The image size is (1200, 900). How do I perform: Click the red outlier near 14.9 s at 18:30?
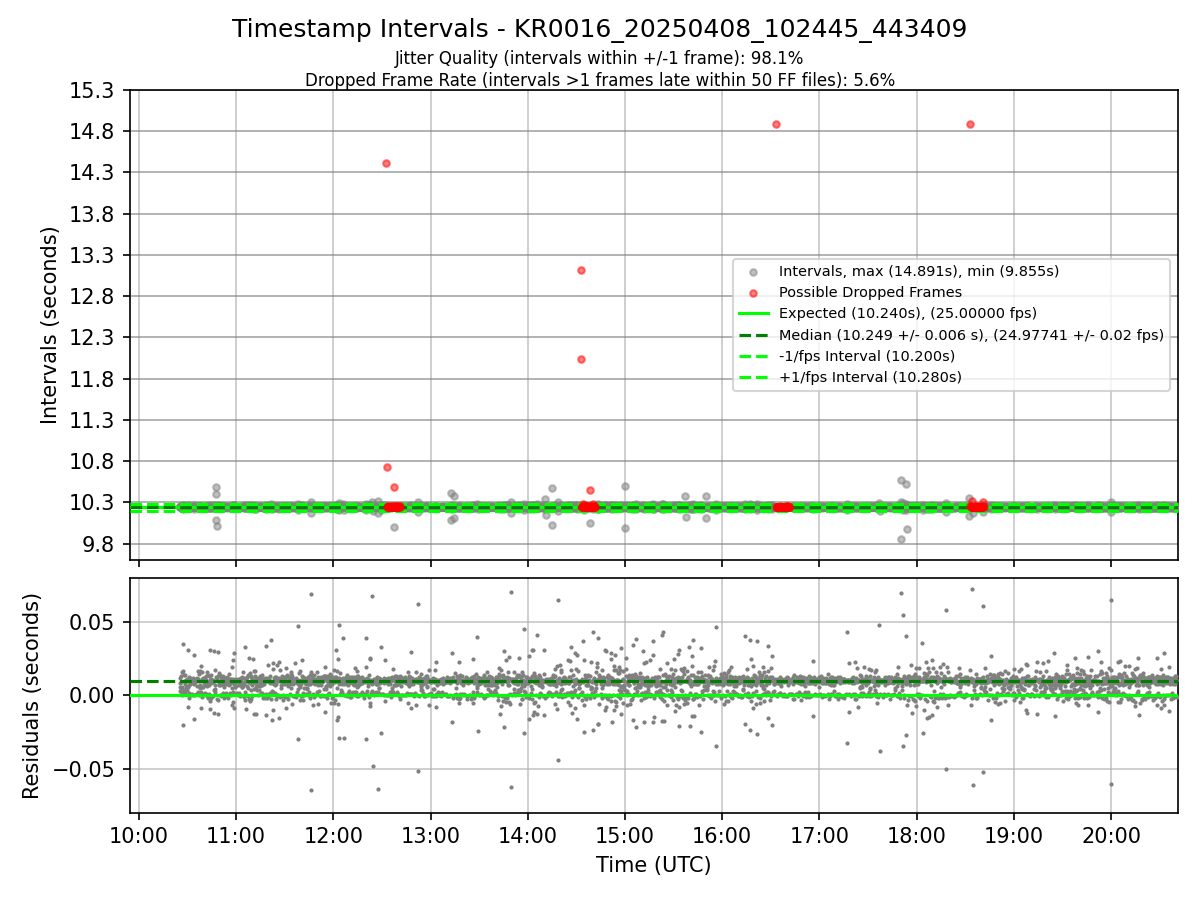pos(970,124)
